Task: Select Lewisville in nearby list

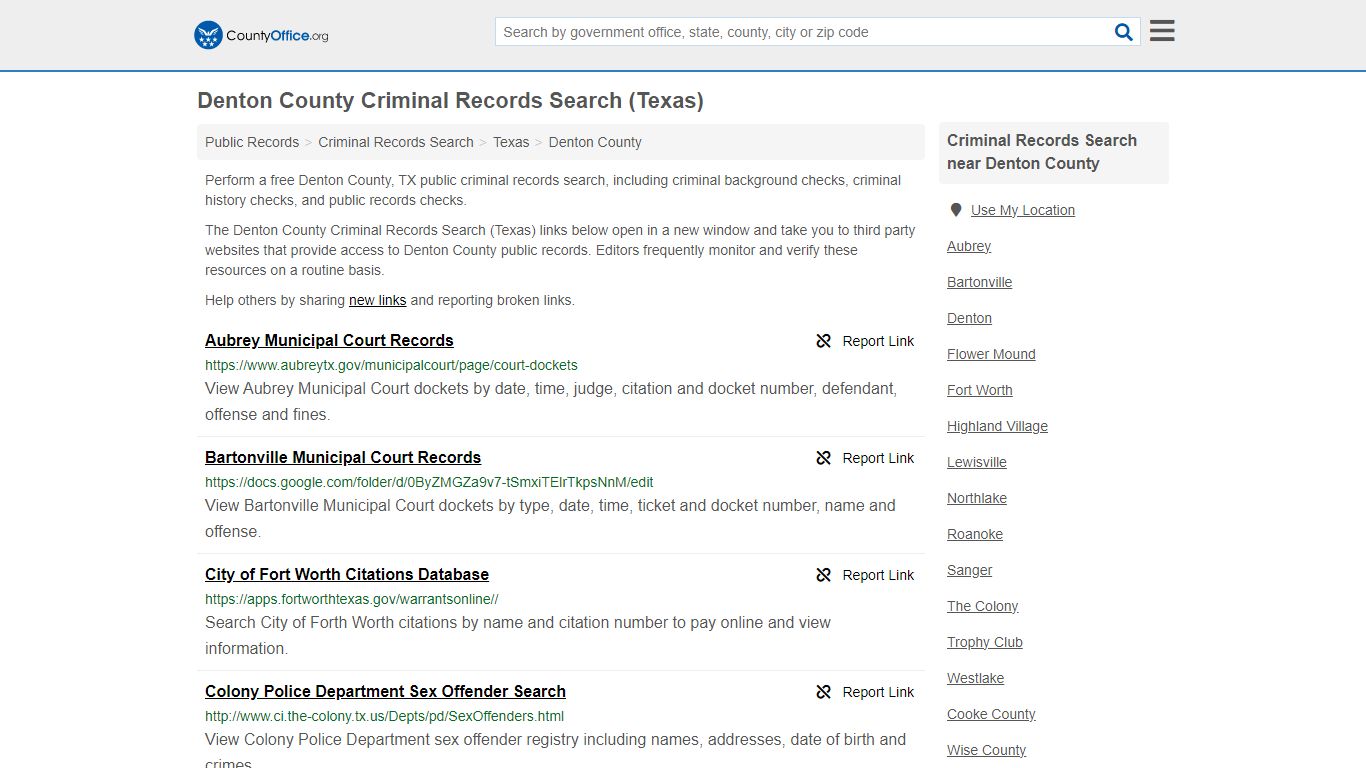Action: [x=977, y=462]
